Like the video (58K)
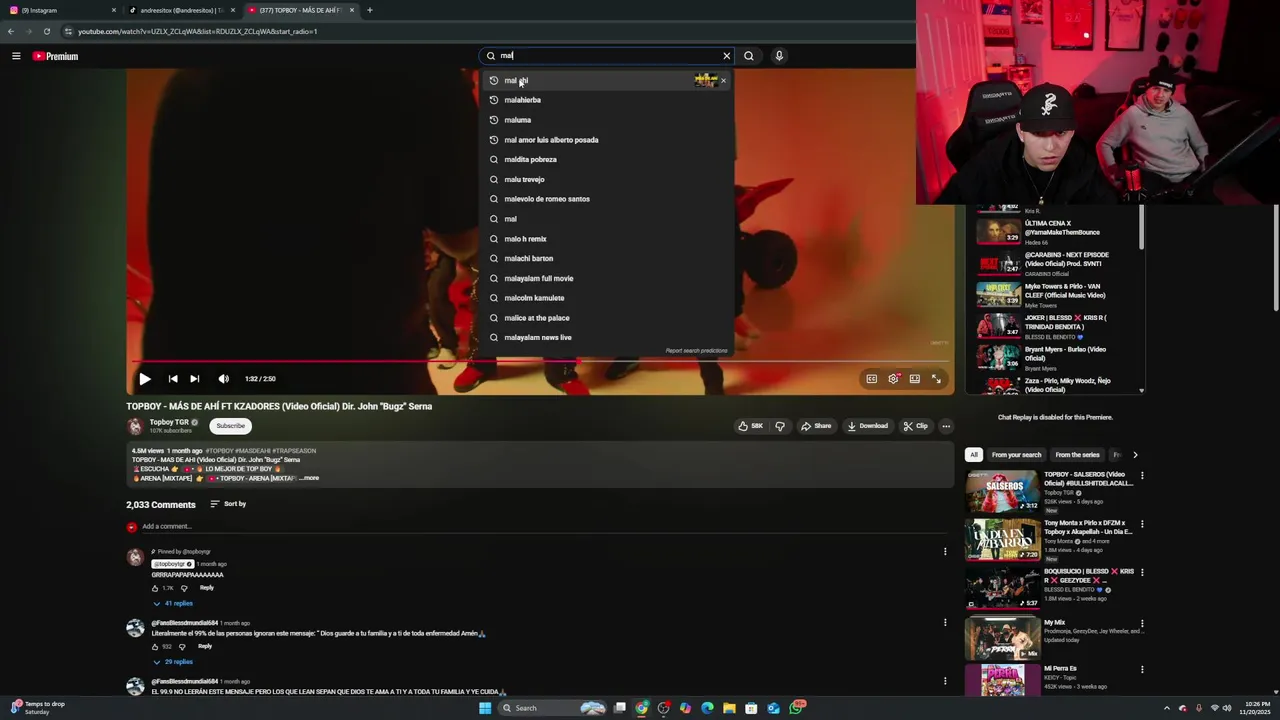 (x=750, y=426)
